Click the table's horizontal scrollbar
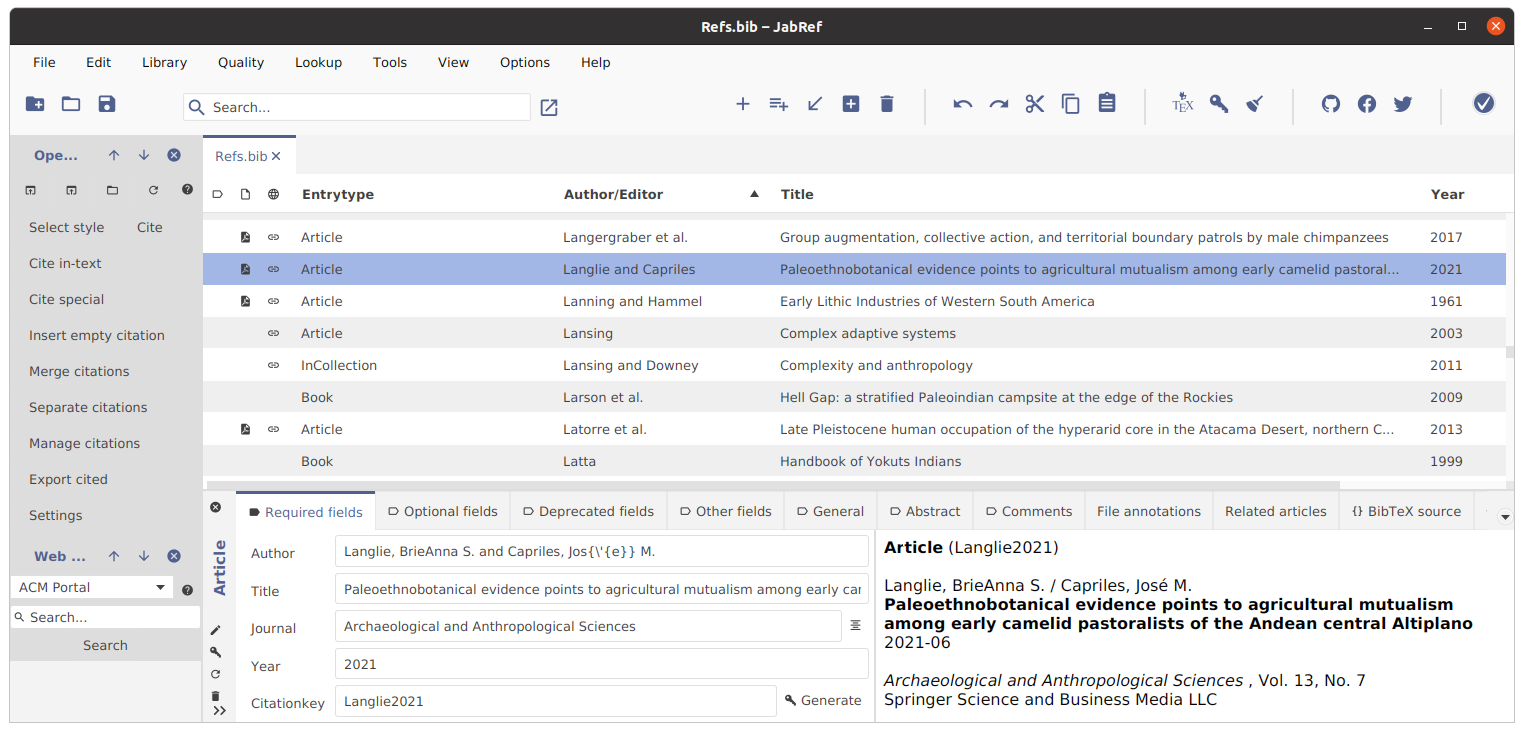Image resolution: width=1524 pixels, height=732 pixels. pyautogui.click(x=772, y=484)
